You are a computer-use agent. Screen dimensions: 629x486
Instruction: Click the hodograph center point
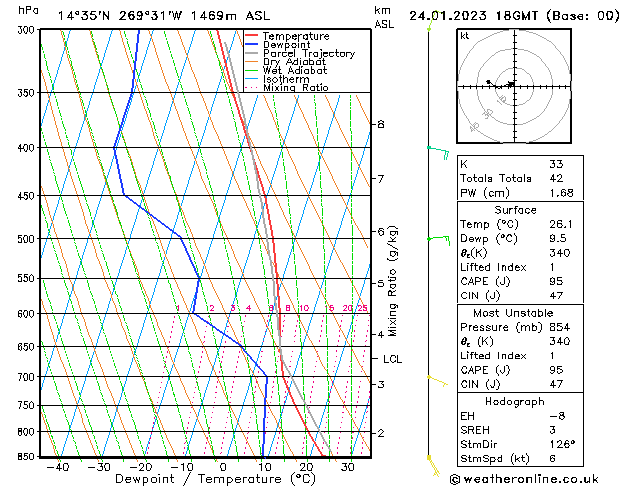point(514,86)
